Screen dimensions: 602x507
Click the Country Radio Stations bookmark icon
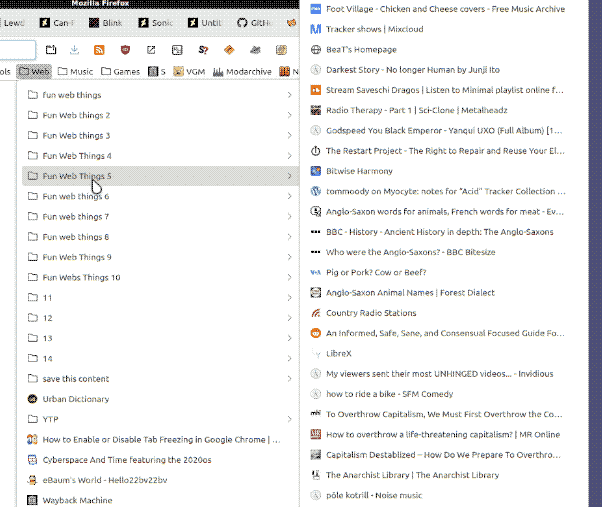(x=316, y=313)
